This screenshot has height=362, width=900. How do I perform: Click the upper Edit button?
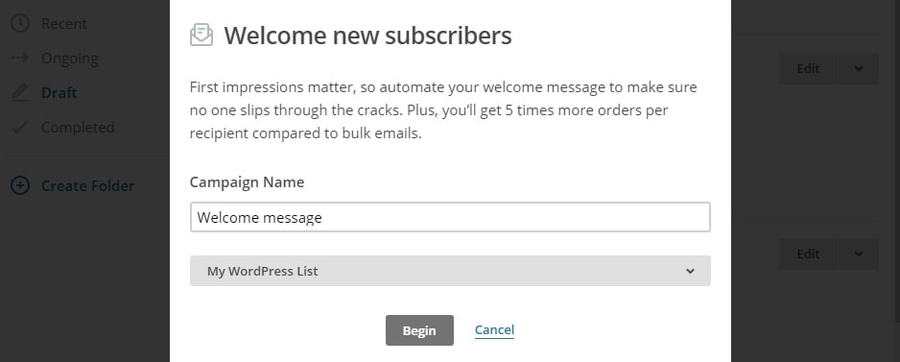808,68
